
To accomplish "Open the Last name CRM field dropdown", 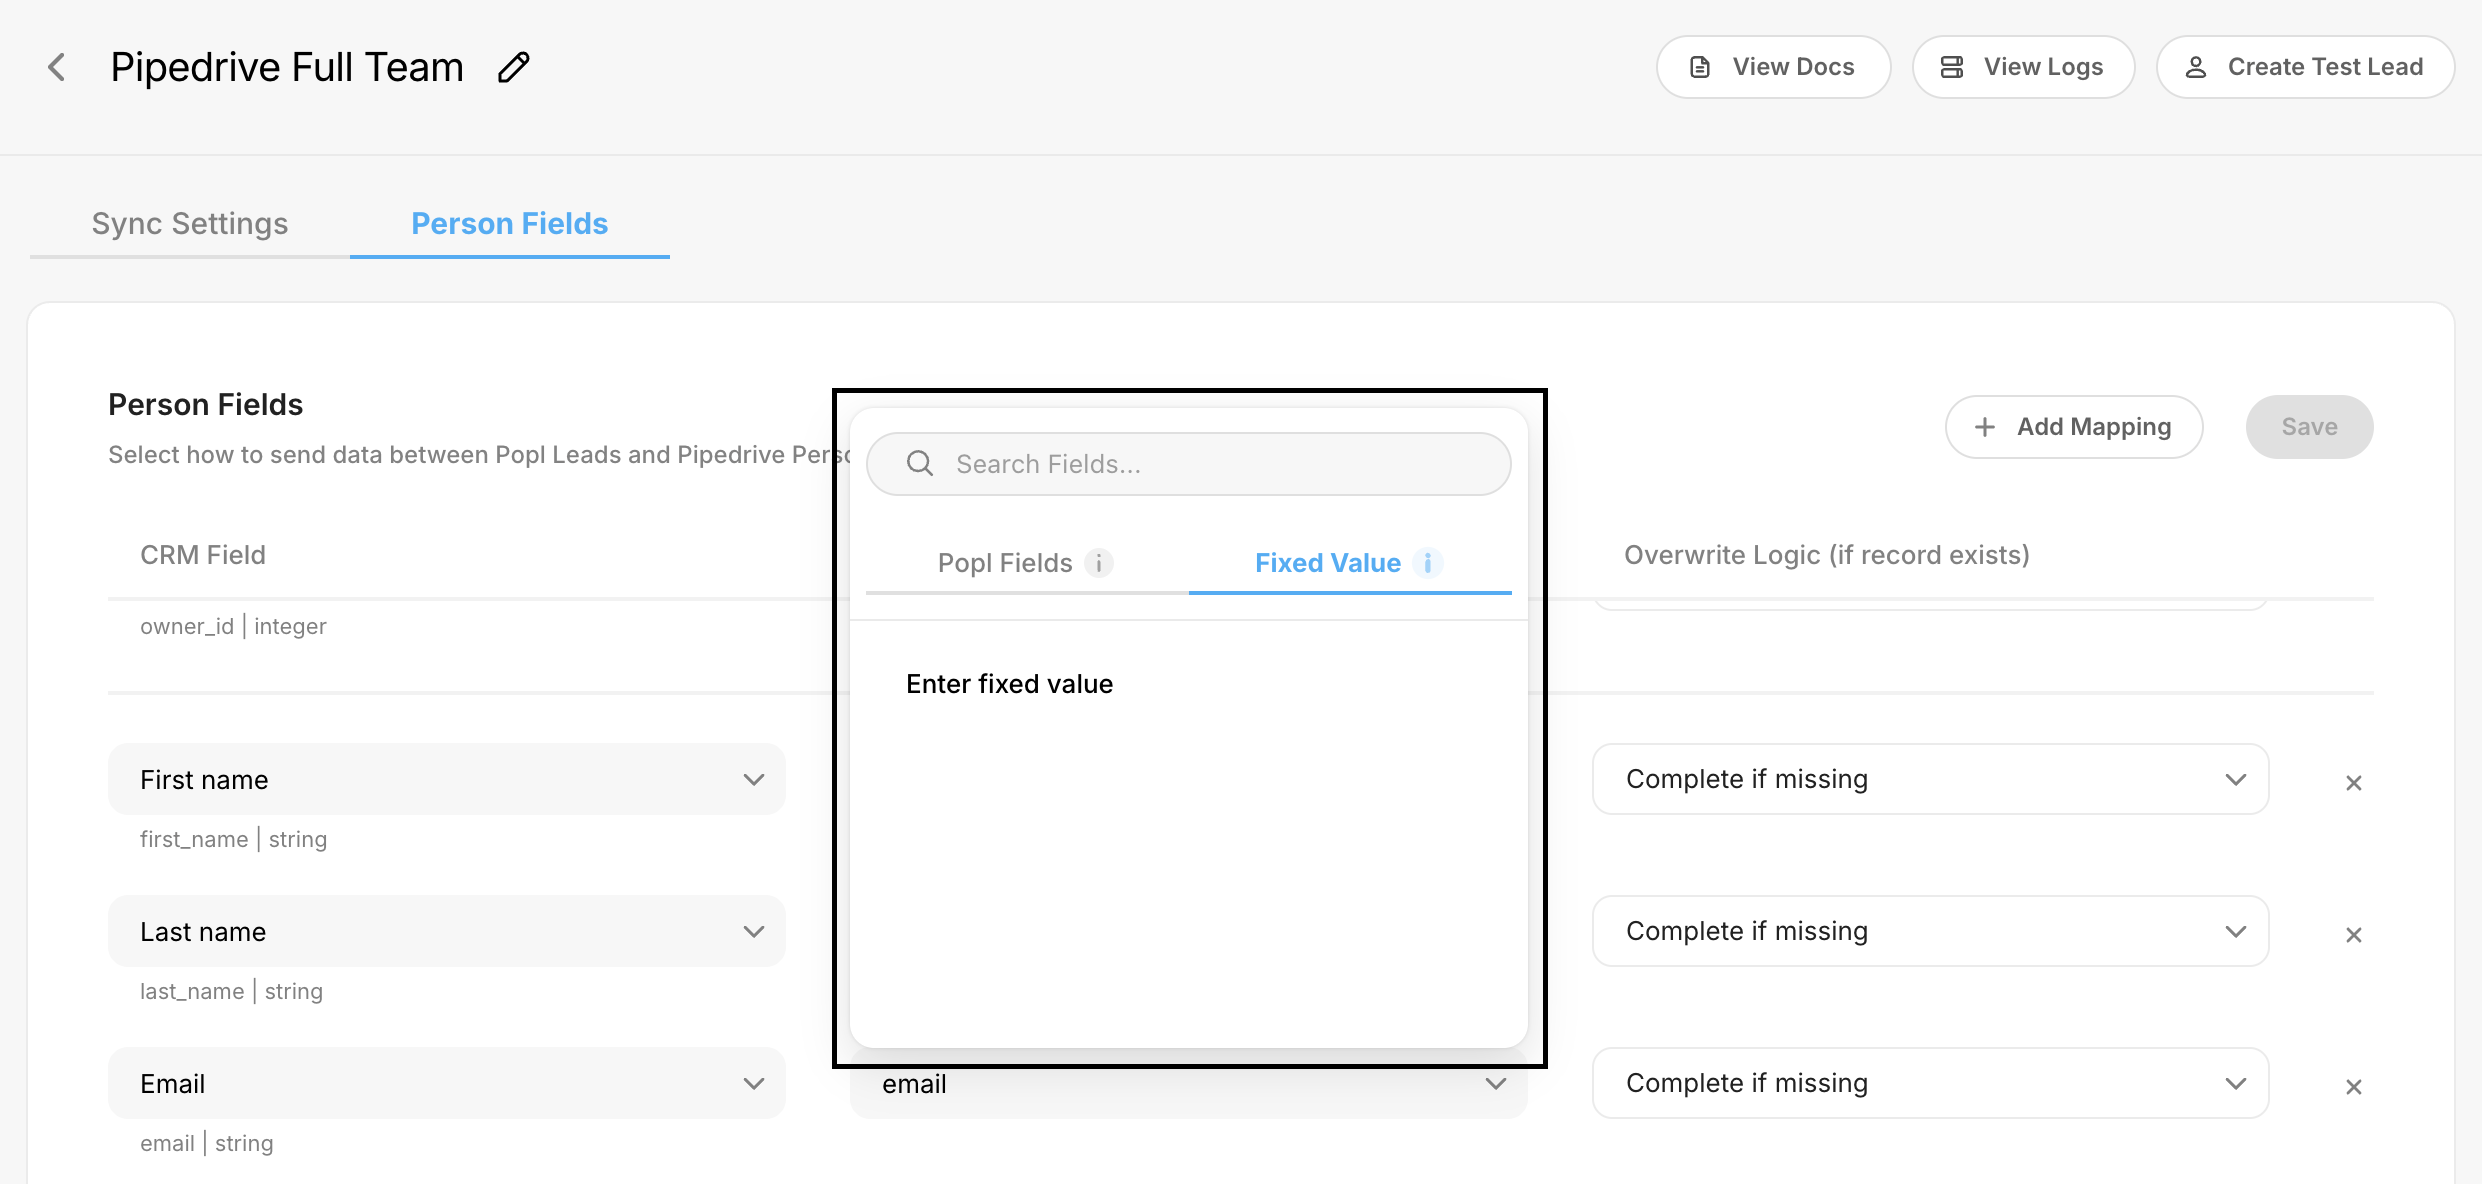I will point(446,931).
